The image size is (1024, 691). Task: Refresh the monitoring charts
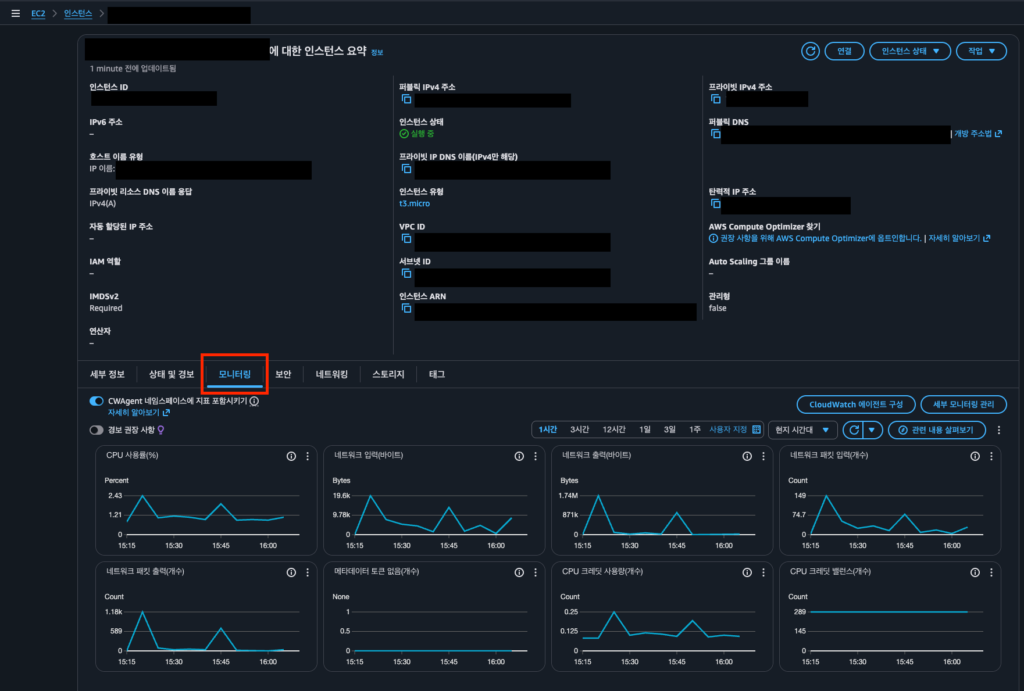tap(853, 430)
